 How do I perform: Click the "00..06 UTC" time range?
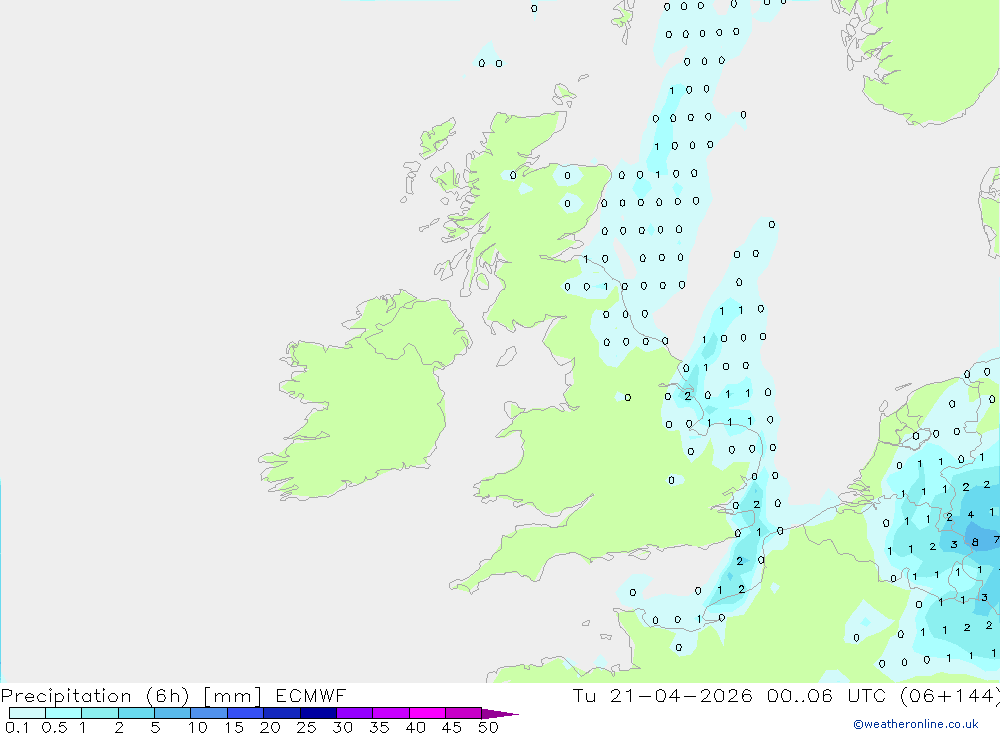tap(827, 696)
